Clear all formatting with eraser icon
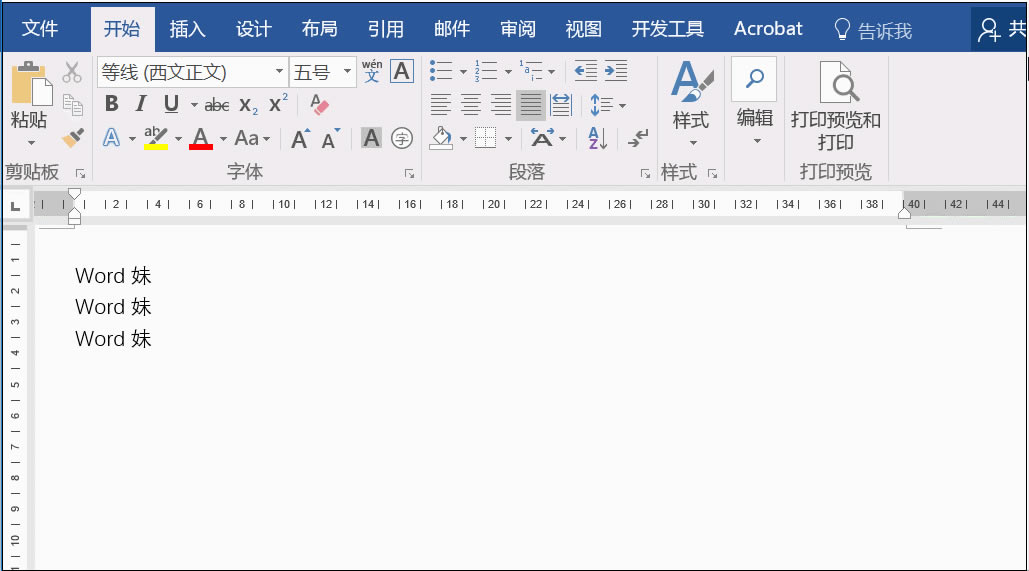The width and height of the screenshot is (1029, 571). [319, 104]
